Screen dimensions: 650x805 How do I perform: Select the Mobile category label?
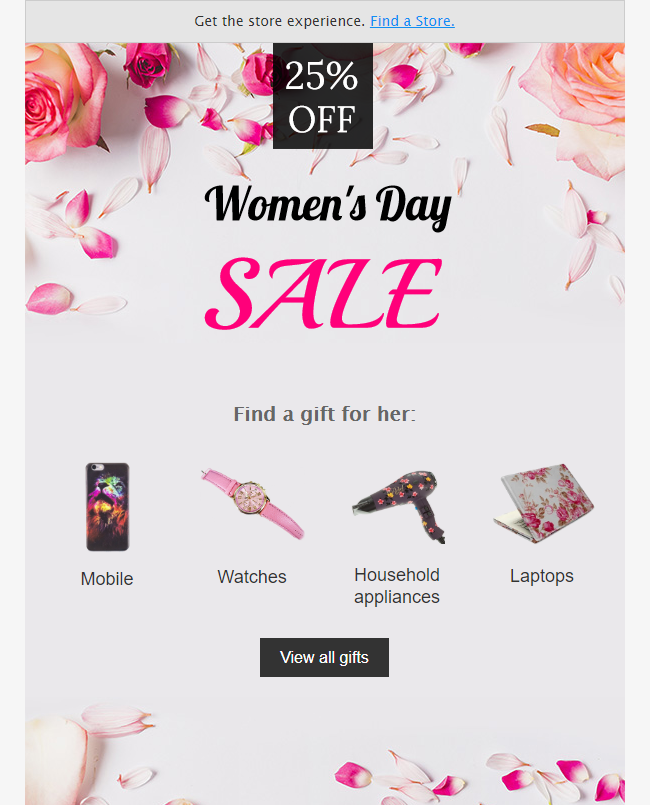click(x=107, y=579)
